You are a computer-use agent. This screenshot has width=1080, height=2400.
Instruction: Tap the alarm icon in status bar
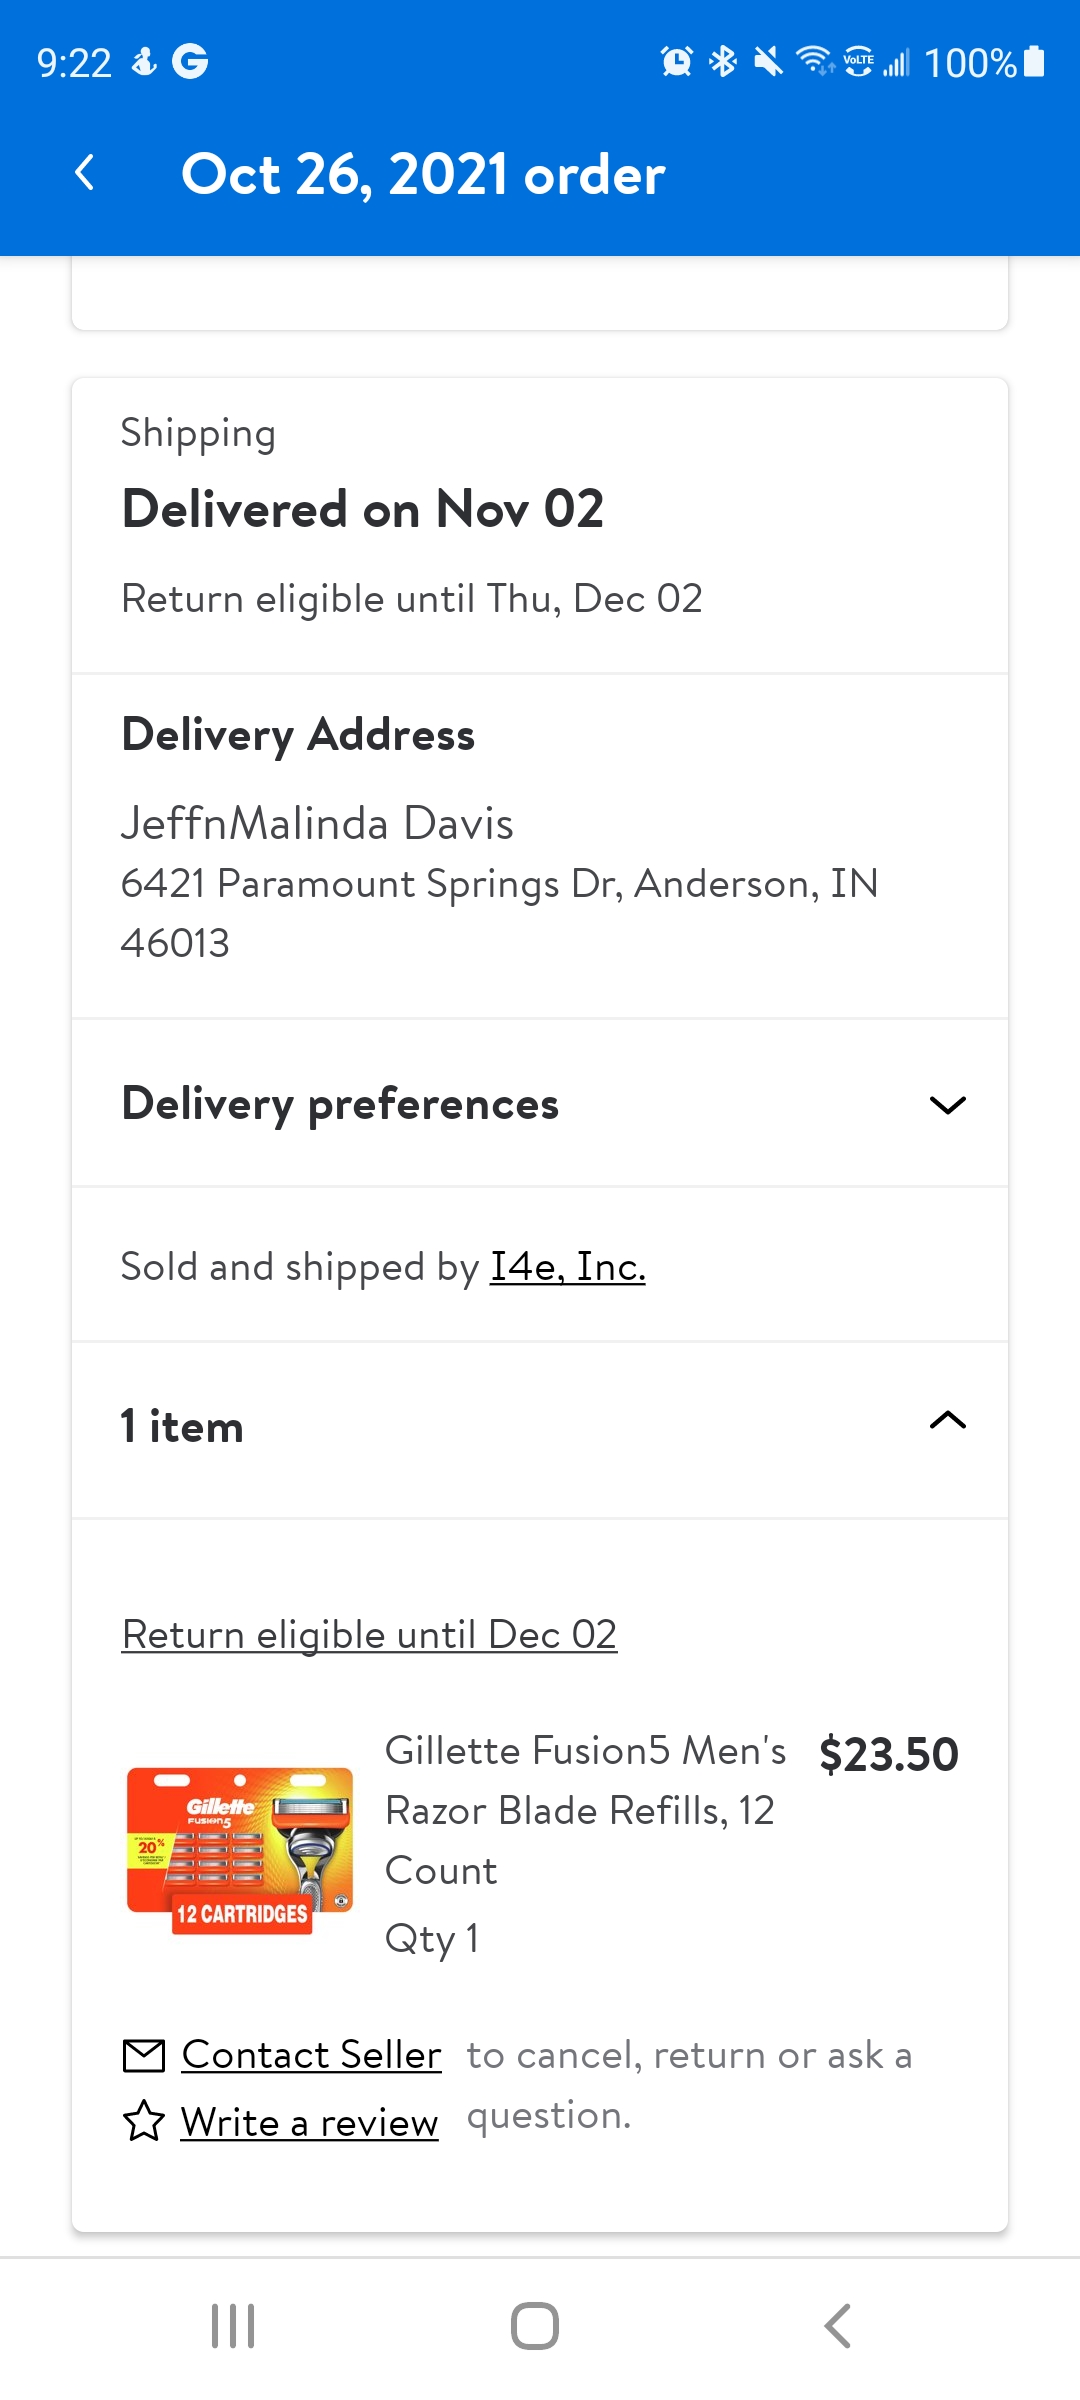coord(677,62)
